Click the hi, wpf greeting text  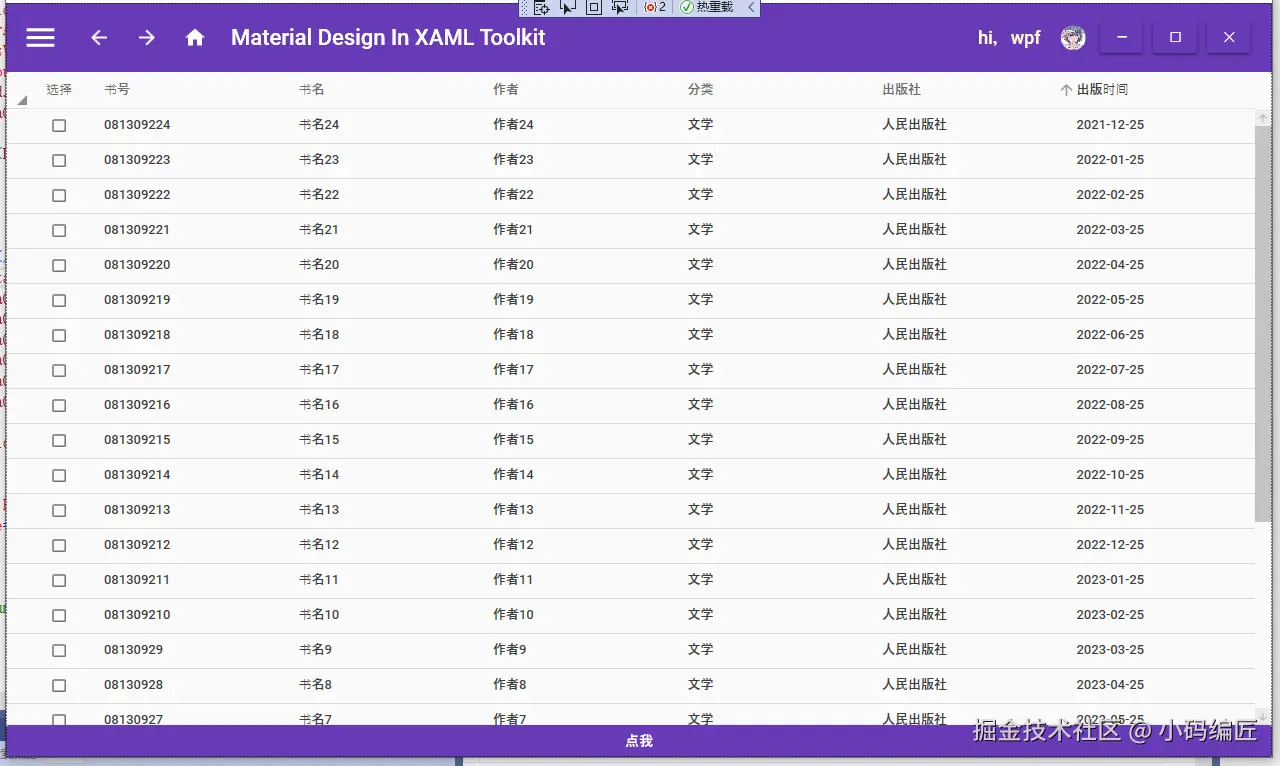(1009, 37)
